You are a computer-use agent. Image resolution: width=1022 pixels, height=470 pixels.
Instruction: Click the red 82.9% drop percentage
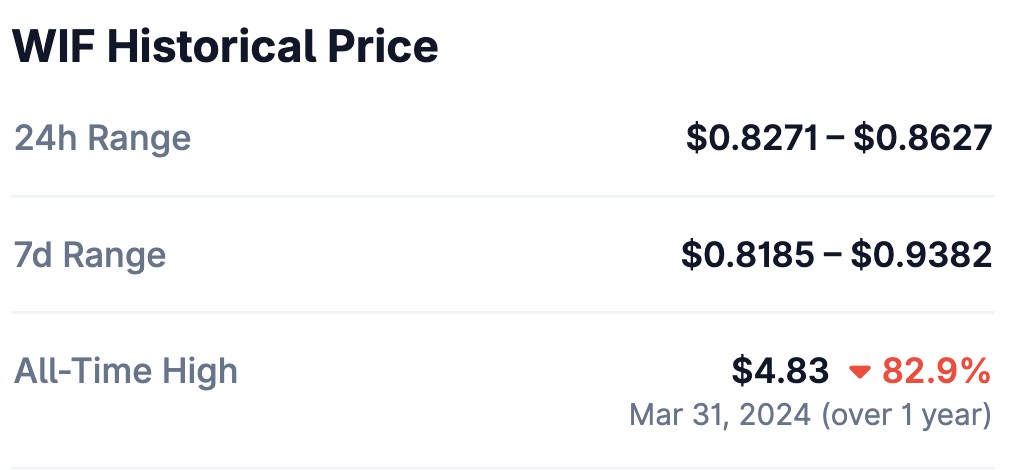click(x=936, y=372)
